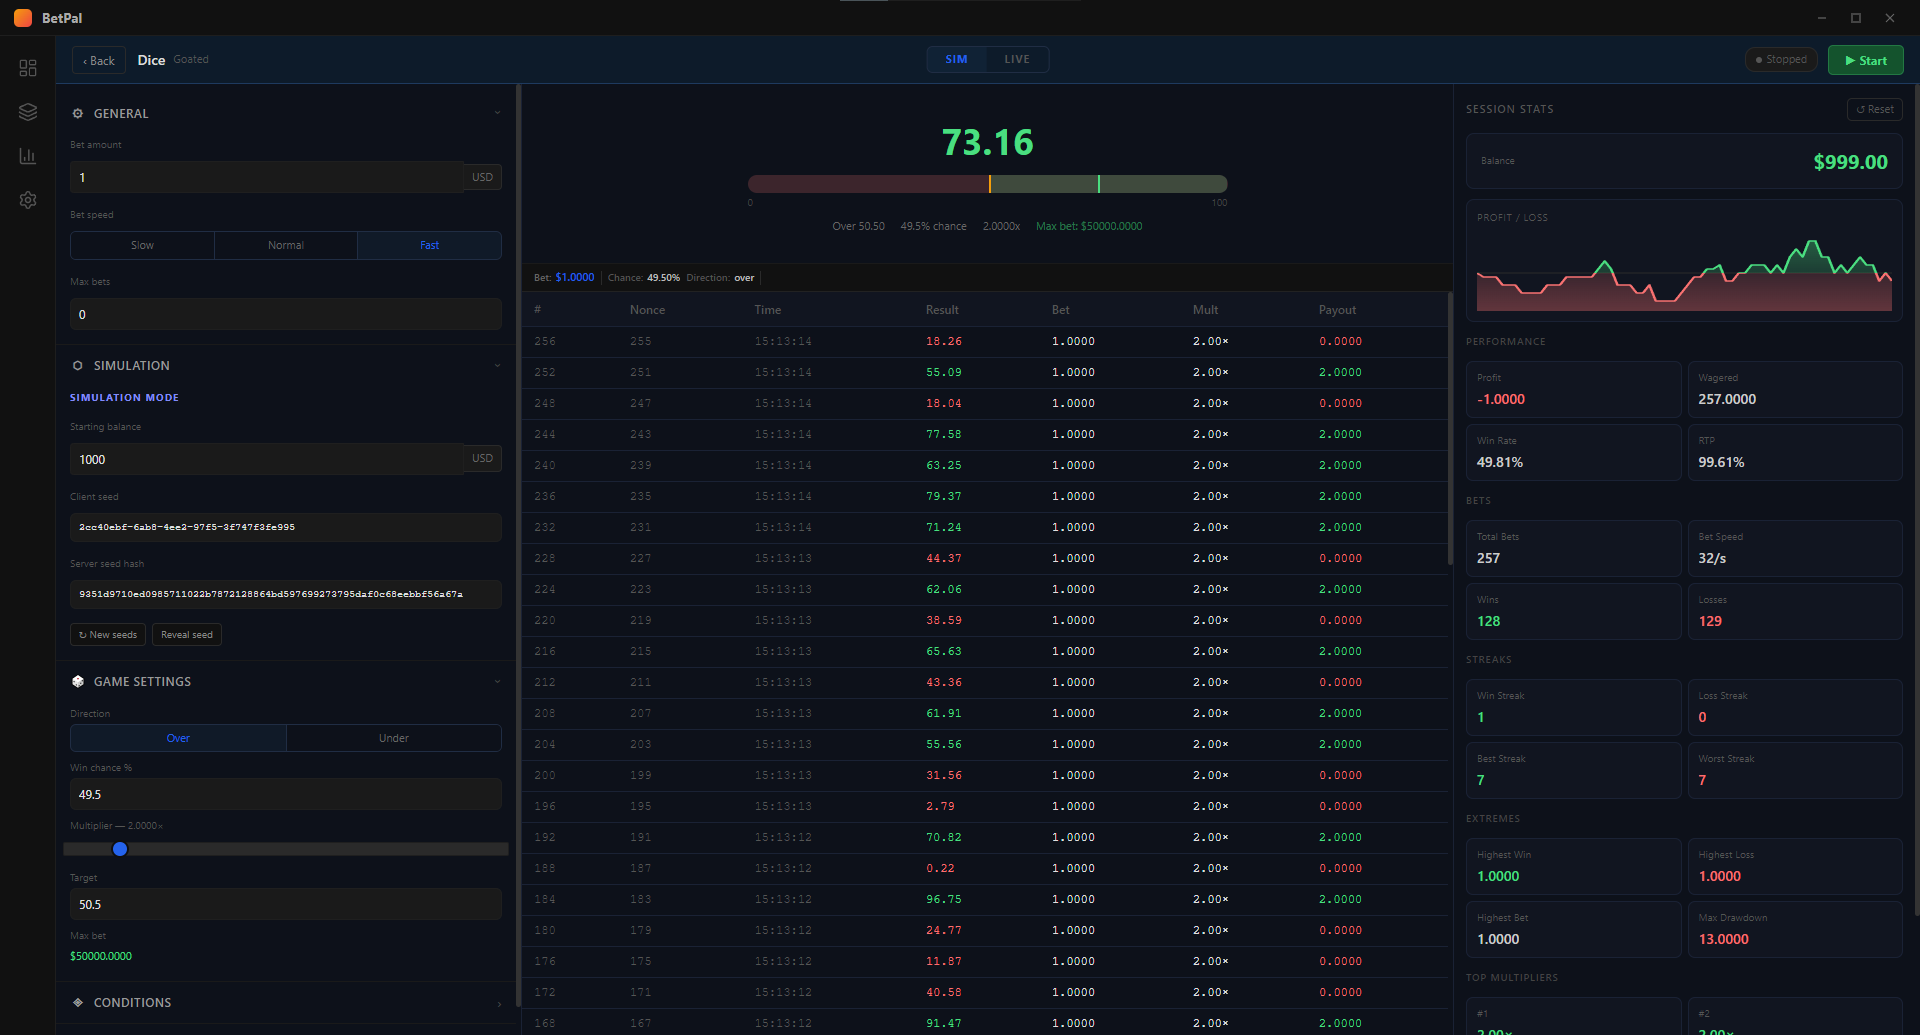Open the bar chart statistics sidebar icon
Viewport: 1920px width, 1035px height.
(x=28, y=156)
